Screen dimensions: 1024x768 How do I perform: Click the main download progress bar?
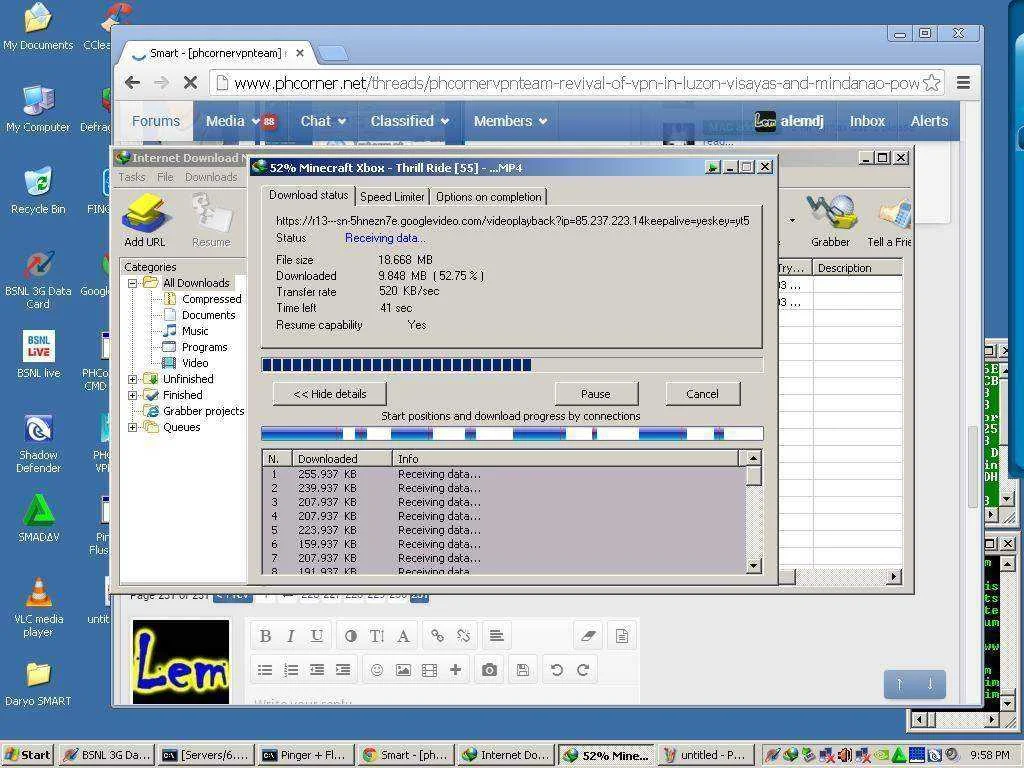(x=512, y=364)
